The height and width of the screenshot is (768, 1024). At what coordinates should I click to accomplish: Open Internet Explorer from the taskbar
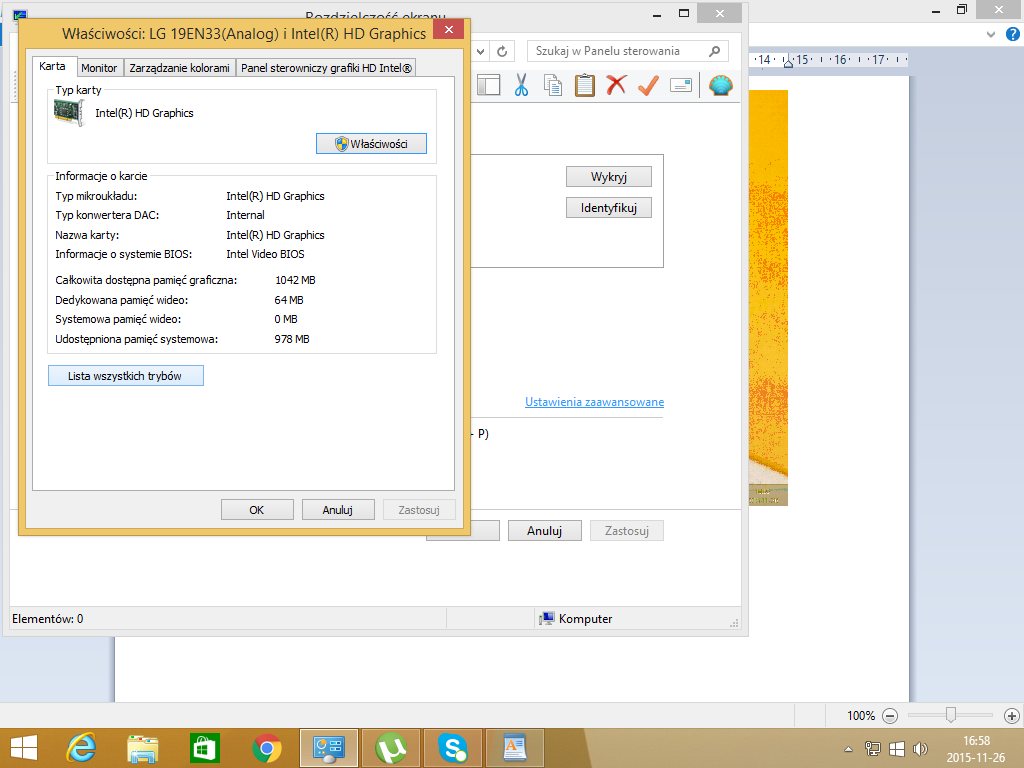coord(81,748)
